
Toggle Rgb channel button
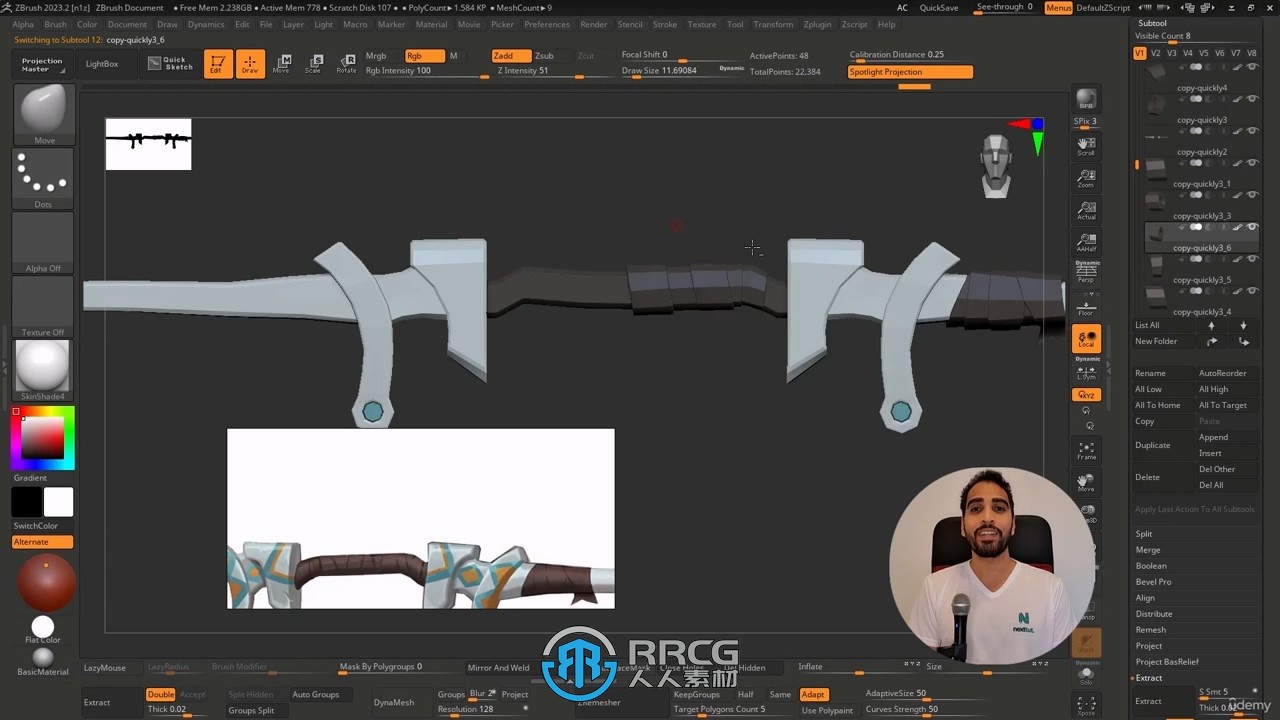pos(424,56)
